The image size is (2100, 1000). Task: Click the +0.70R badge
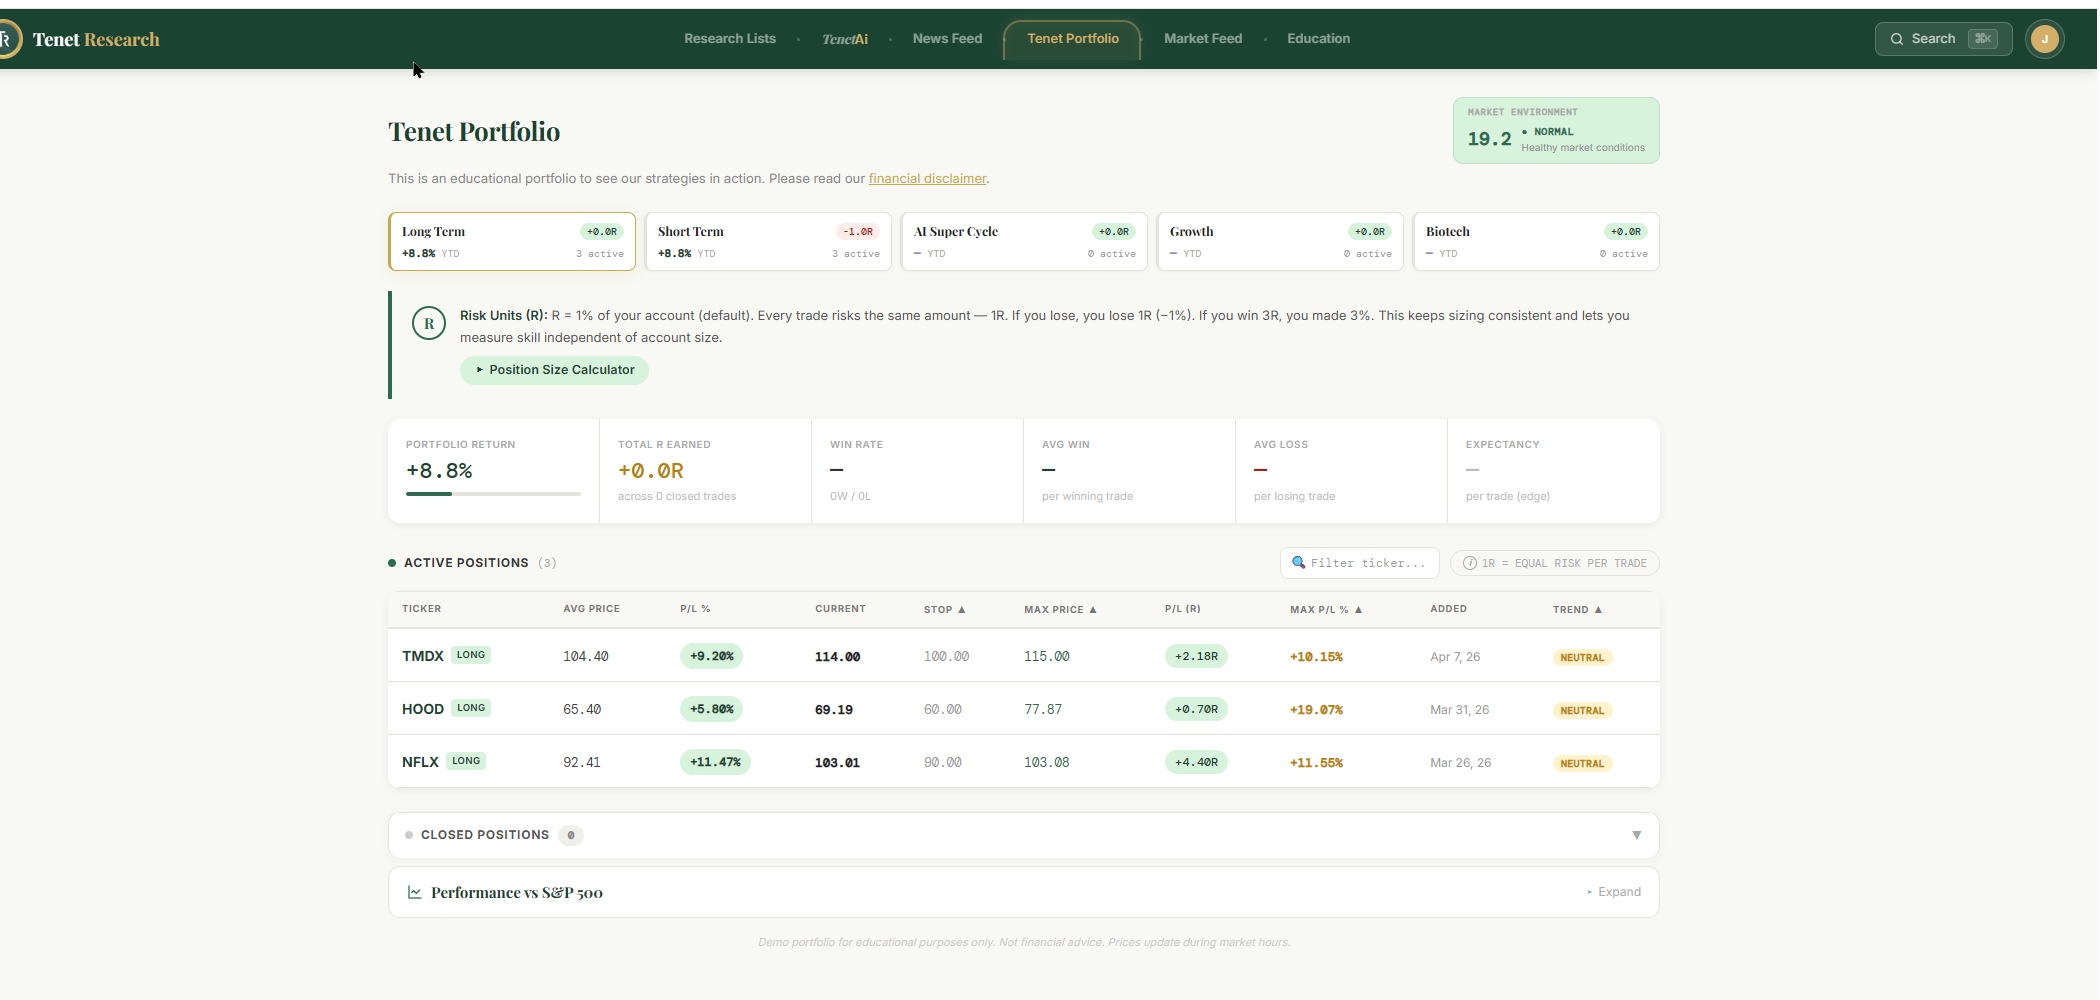[x=1196, y=709]
